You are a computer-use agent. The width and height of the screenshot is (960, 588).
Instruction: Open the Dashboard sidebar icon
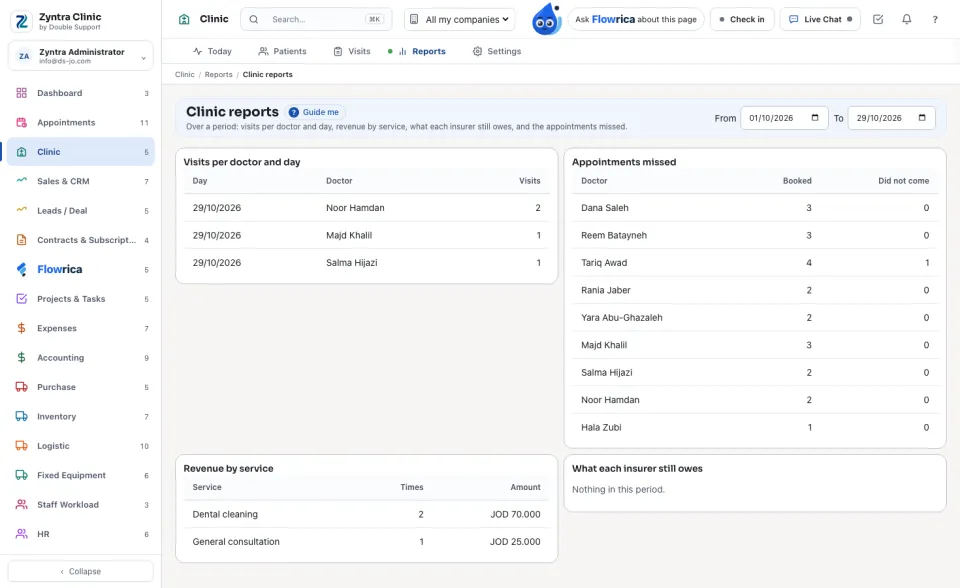[21, 93]
